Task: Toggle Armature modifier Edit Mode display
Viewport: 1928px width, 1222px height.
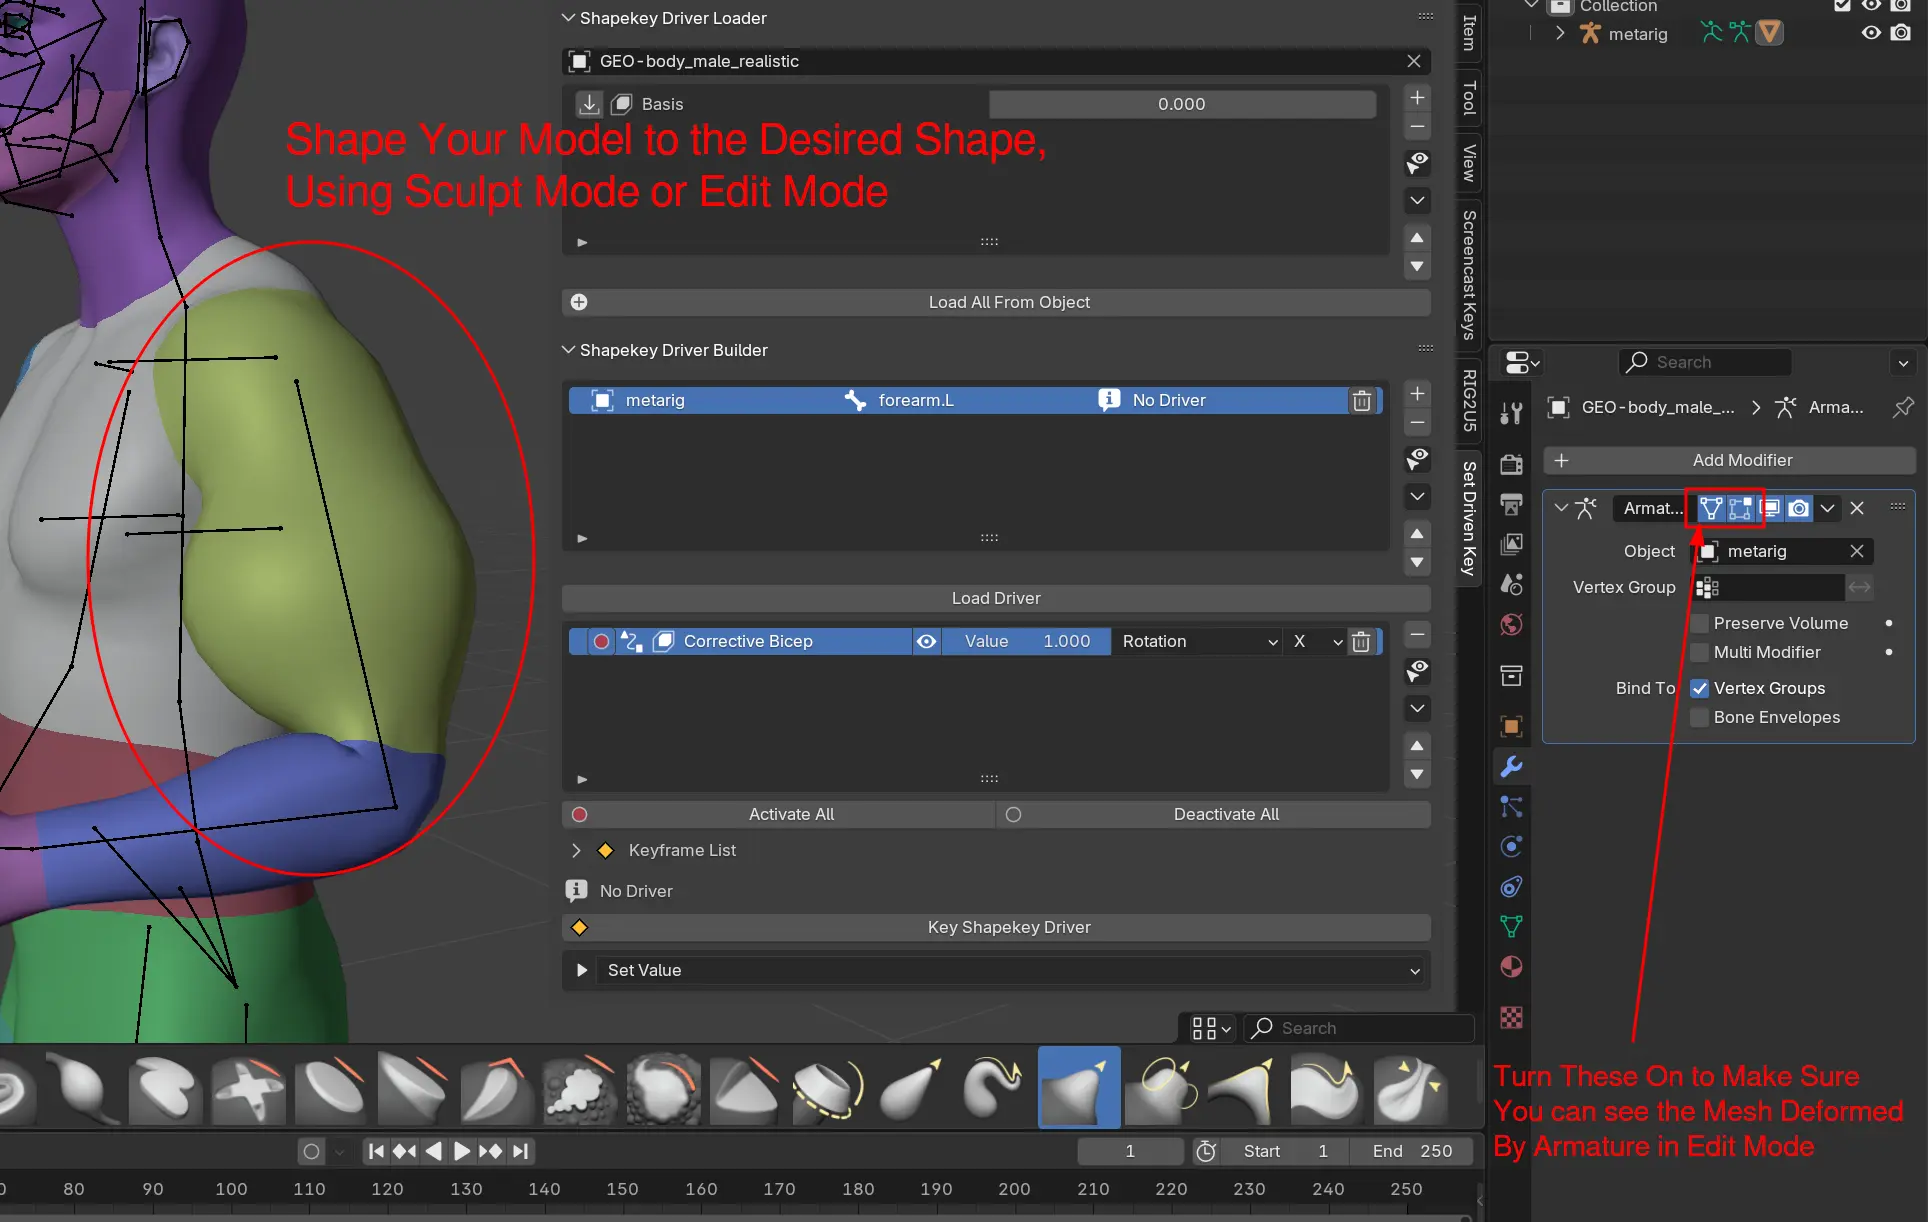Action: (1740, 508)
